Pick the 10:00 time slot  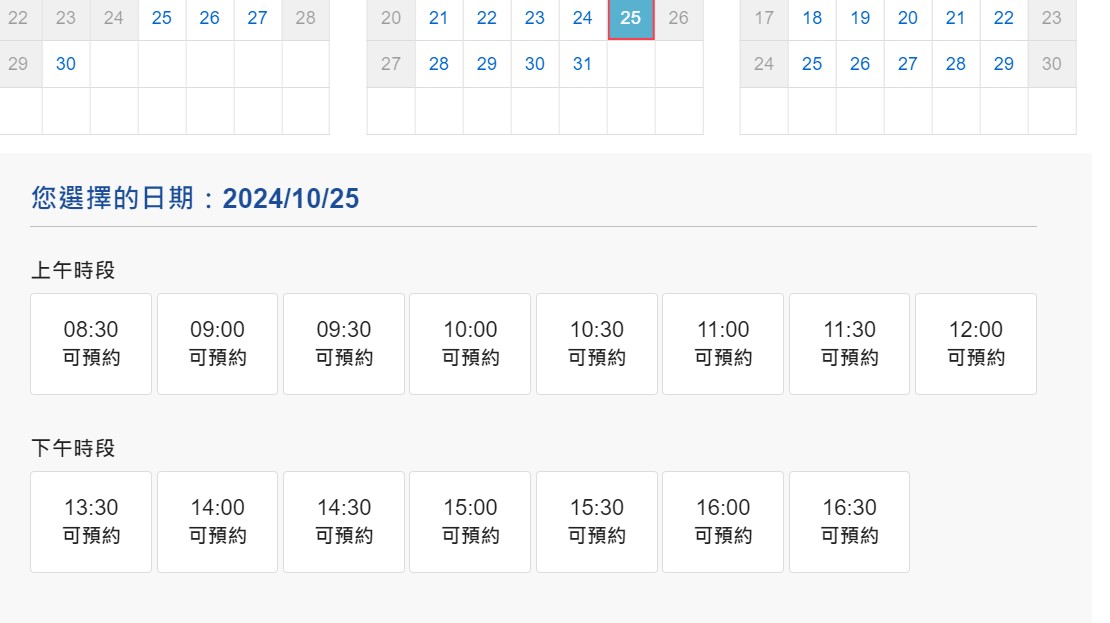click(470, 343)
